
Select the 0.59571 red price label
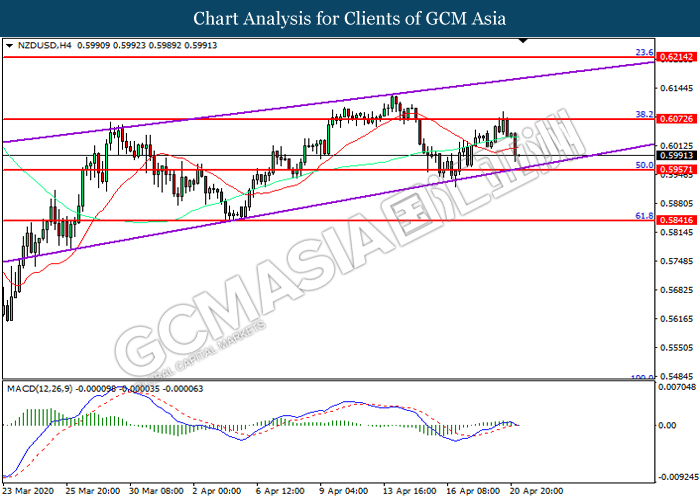[677, 170]
